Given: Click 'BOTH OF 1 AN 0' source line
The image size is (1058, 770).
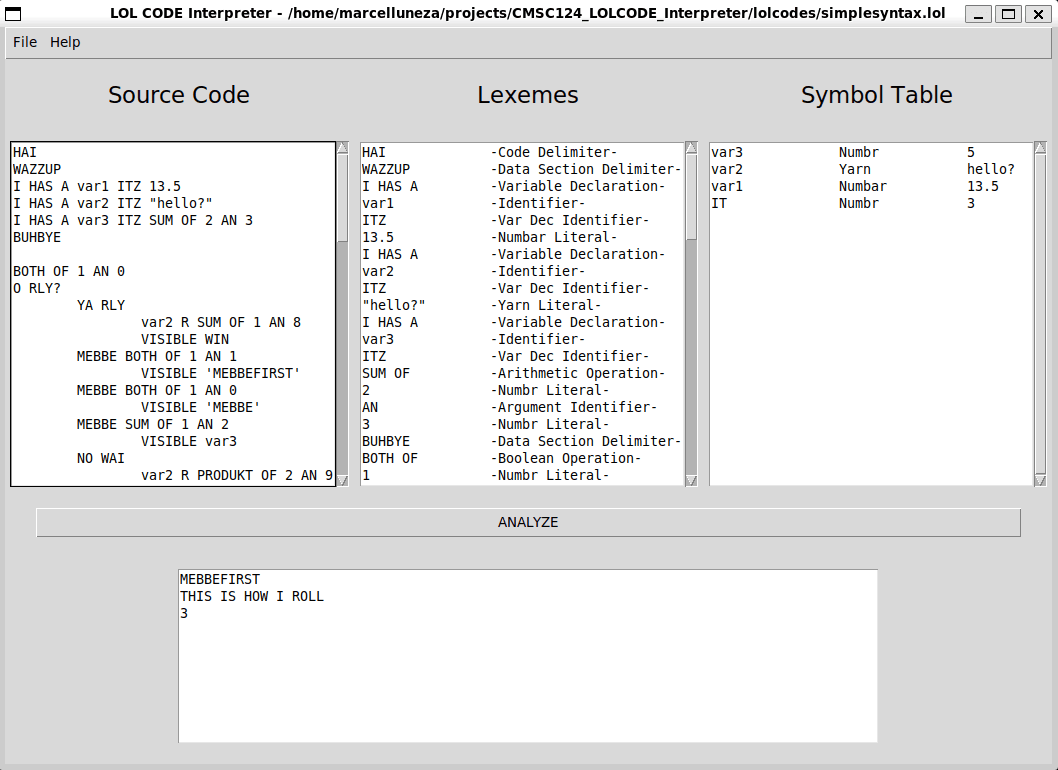Looking at the screenshot, I should [69, 271].
